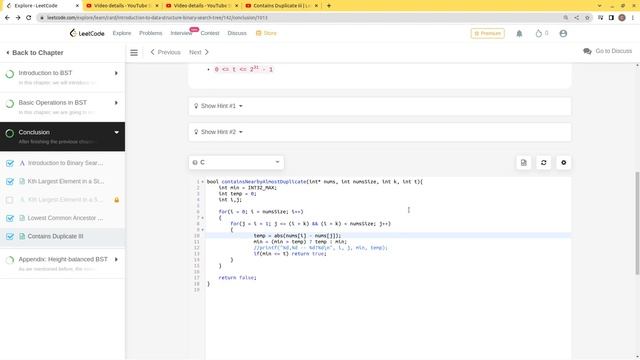Click the zoom magnifier icon in address bar
640x360 pixels.
pos(566,18)
